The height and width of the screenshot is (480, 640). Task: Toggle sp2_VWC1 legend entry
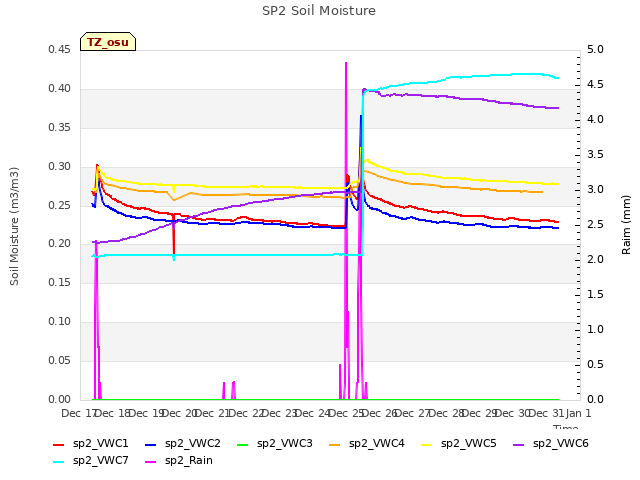(91, 444)
